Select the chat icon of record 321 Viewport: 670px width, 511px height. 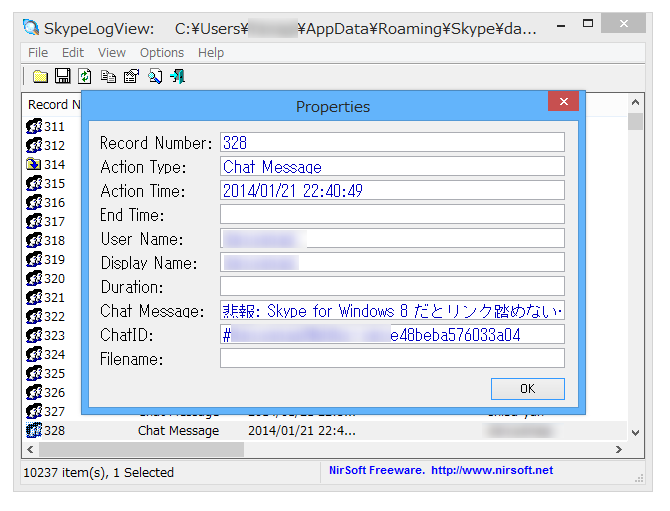click(x=34, y=297)
